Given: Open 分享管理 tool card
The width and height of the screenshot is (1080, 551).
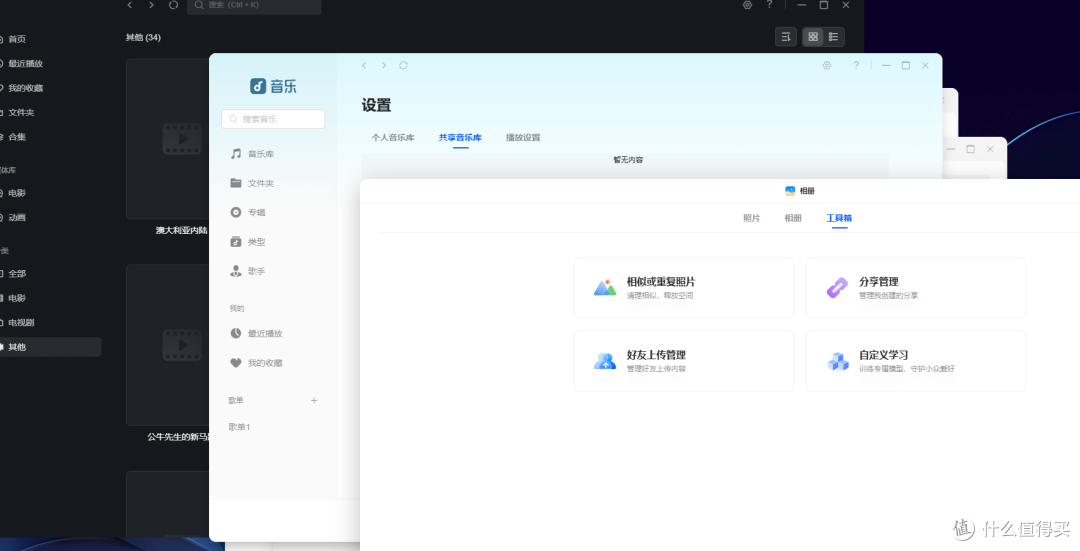Looking at the screenshot, I should 916,288.
